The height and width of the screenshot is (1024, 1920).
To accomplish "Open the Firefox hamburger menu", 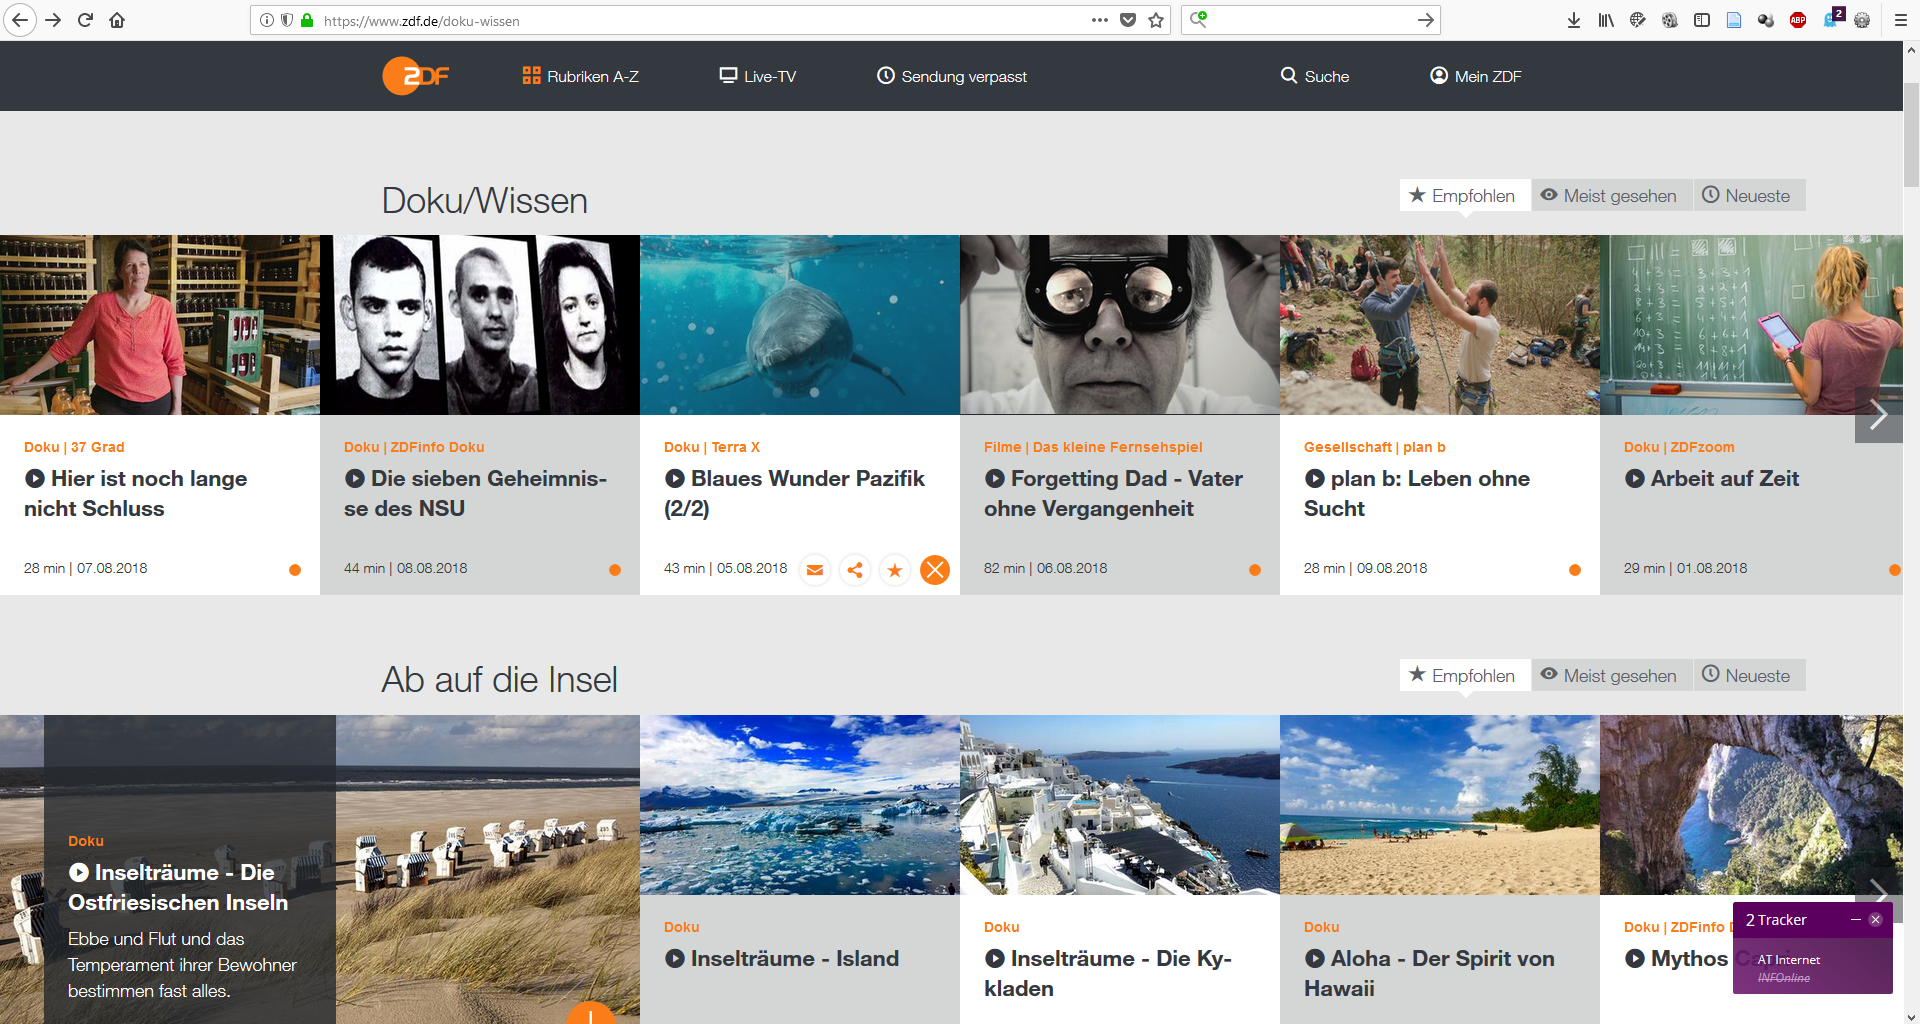I will [x=1900, y=20].
